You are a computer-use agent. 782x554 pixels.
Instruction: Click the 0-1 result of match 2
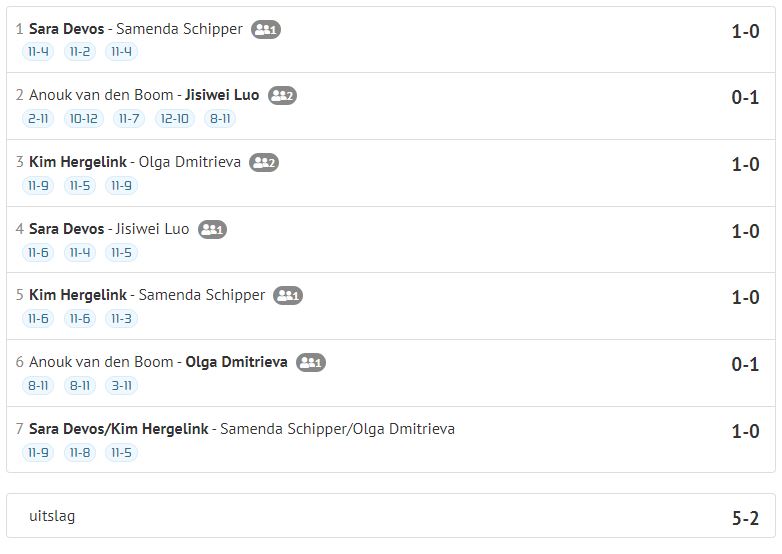pyautogui.click(x=745, y=97)
